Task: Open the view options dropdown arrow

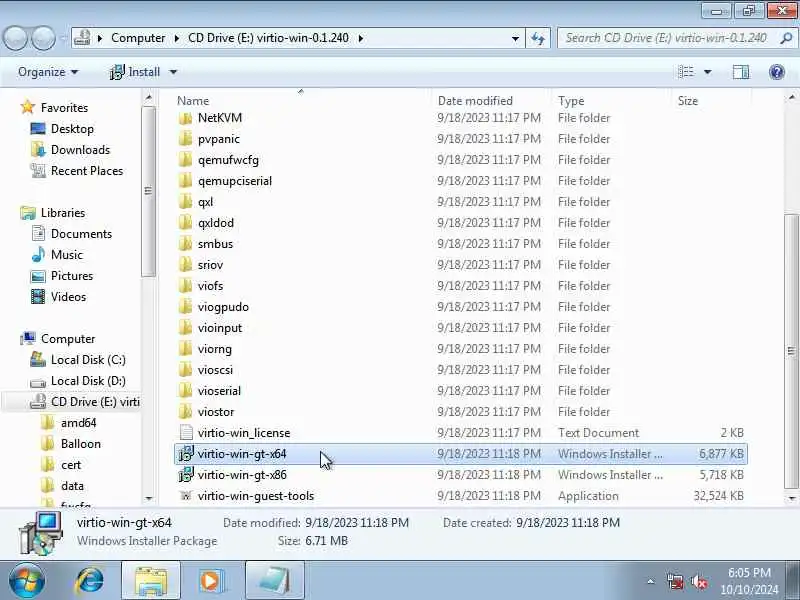Action: [708, 72]
